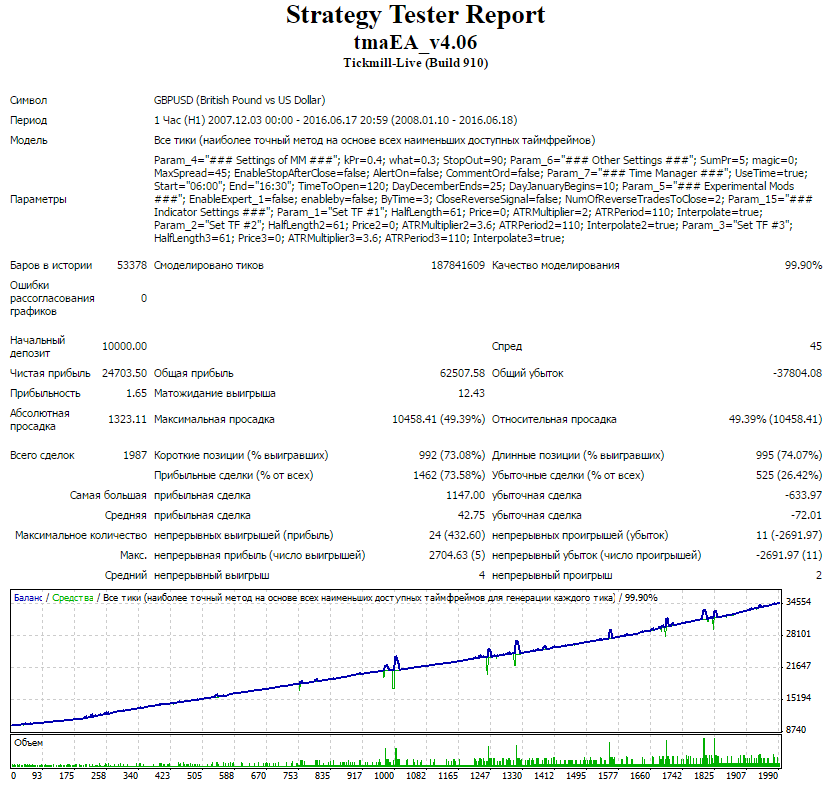Select the maximal drawdown value 10458.41 (49.39%)
Screen dimensions: 833x786
point(438,420)
